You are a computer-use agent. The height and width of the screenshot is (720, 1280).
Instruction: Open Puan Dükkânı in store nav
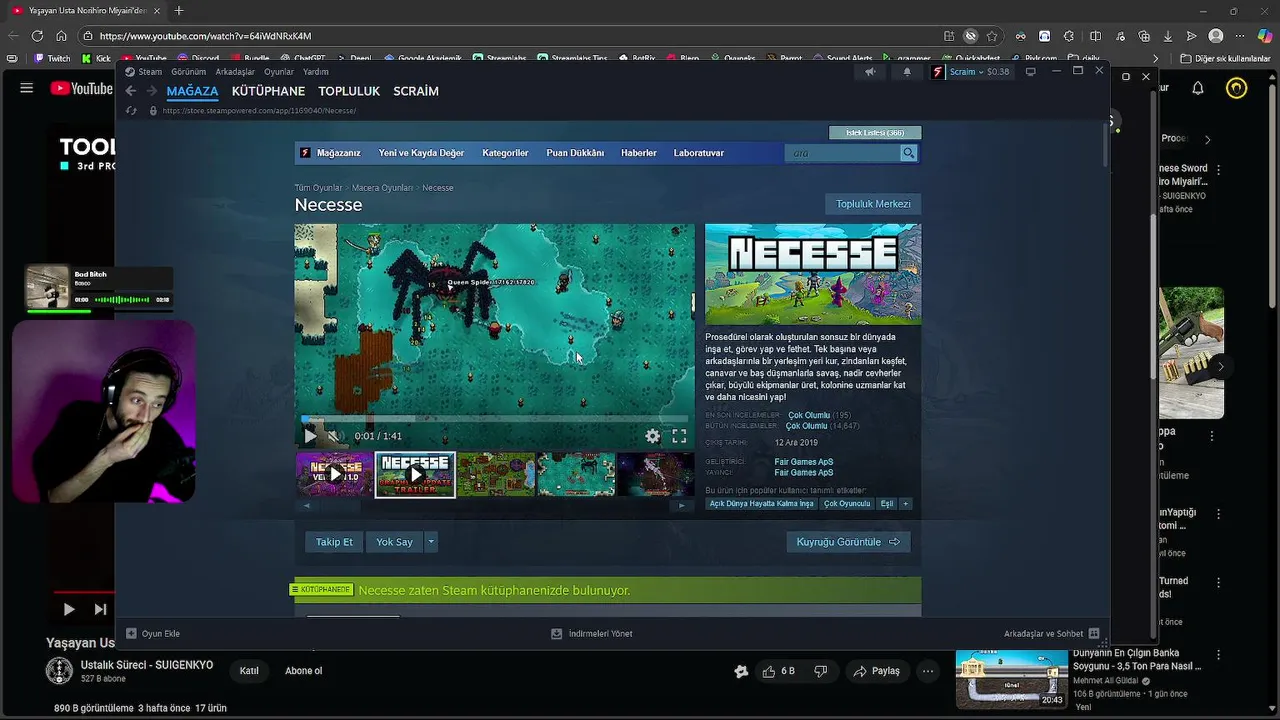click(575, 153)
